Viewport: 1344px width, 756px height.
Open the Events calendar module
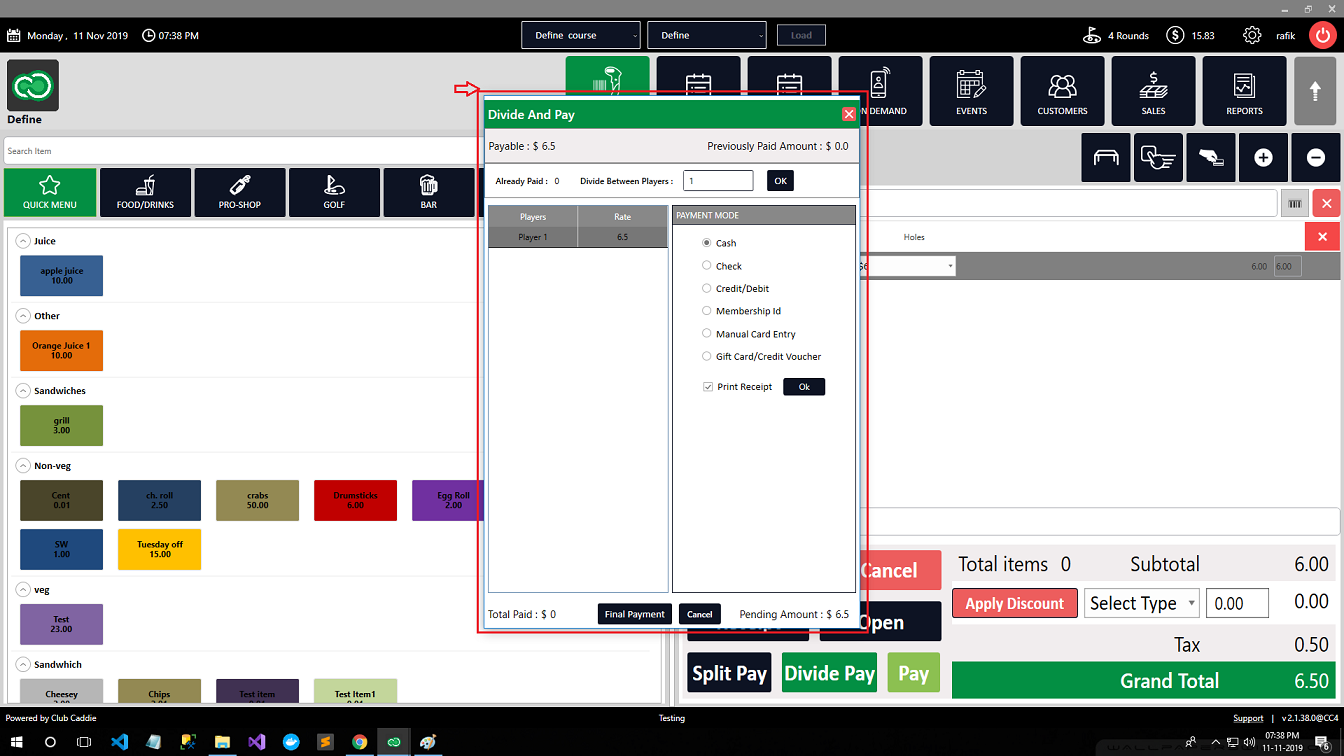pyautogui.click(x=971, y=91)
